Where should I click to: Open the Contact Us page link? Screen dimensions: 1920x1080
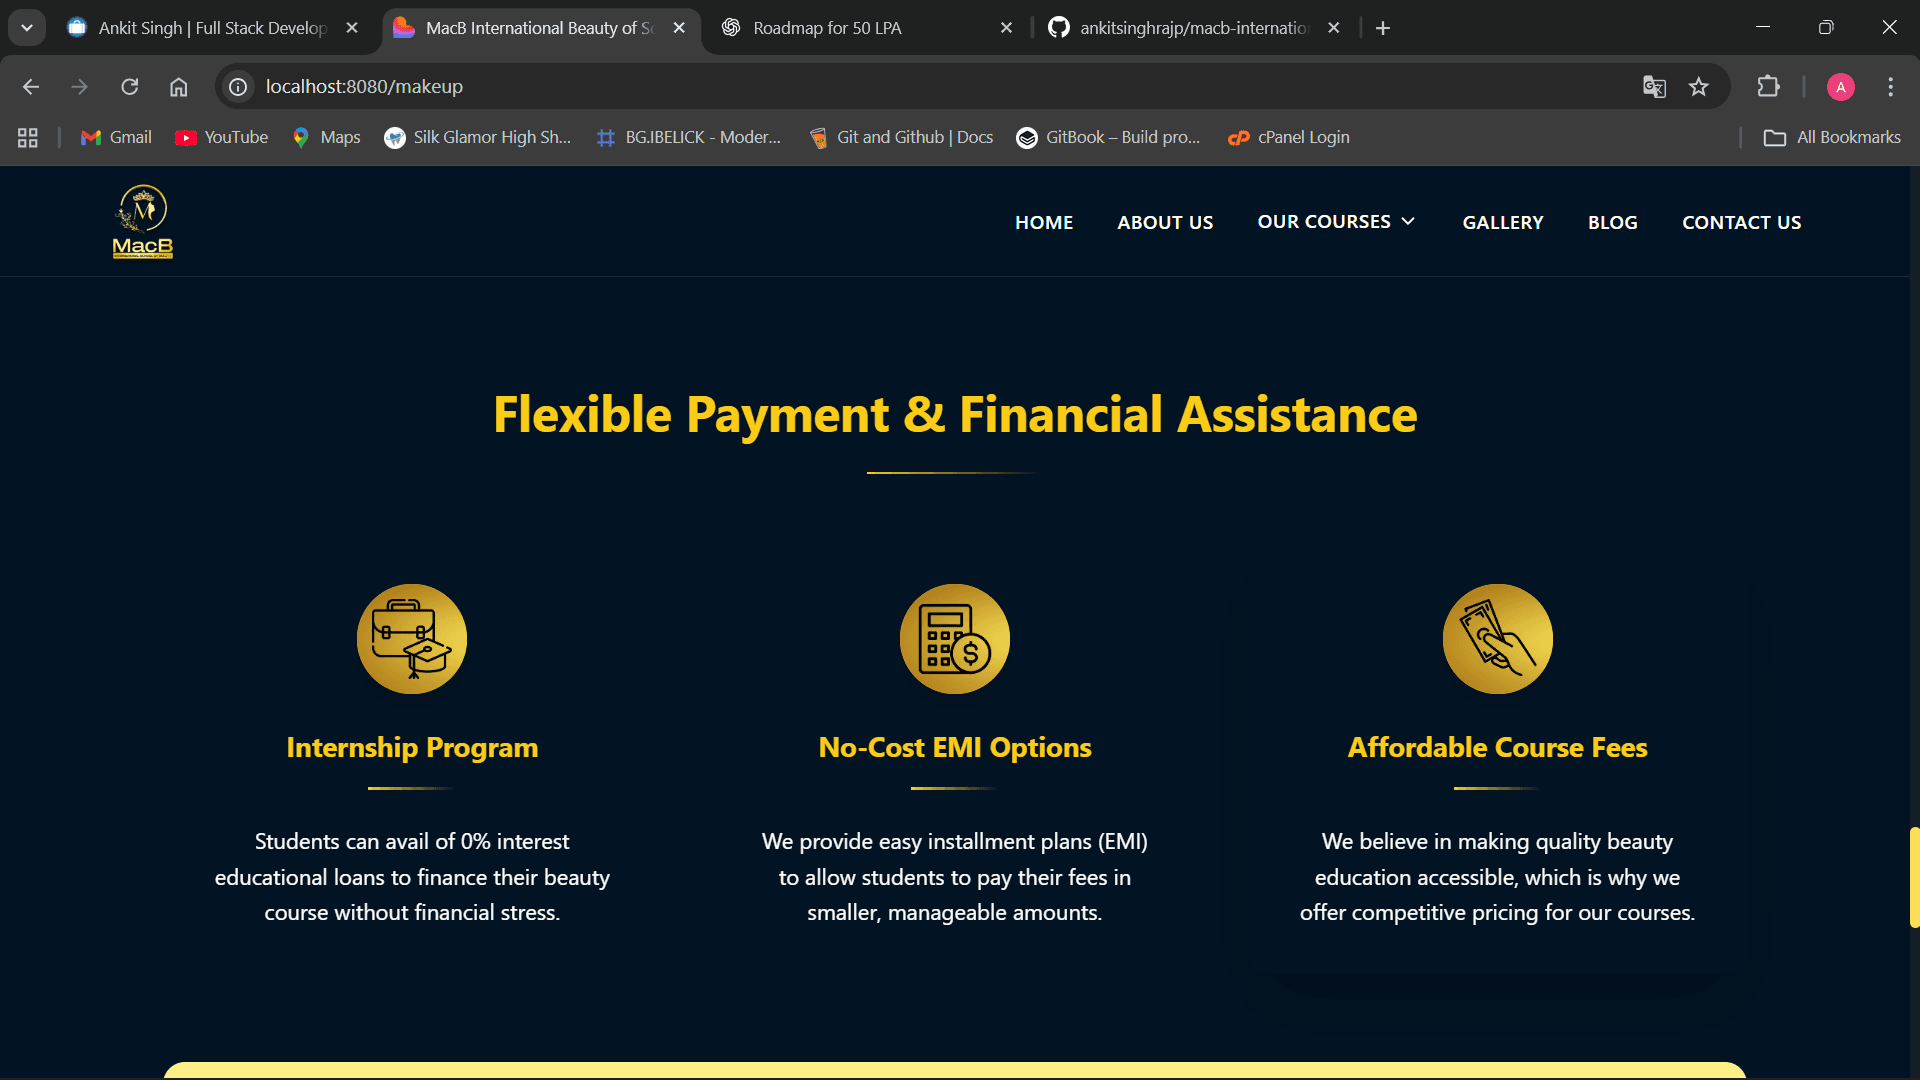point(1741,222)
